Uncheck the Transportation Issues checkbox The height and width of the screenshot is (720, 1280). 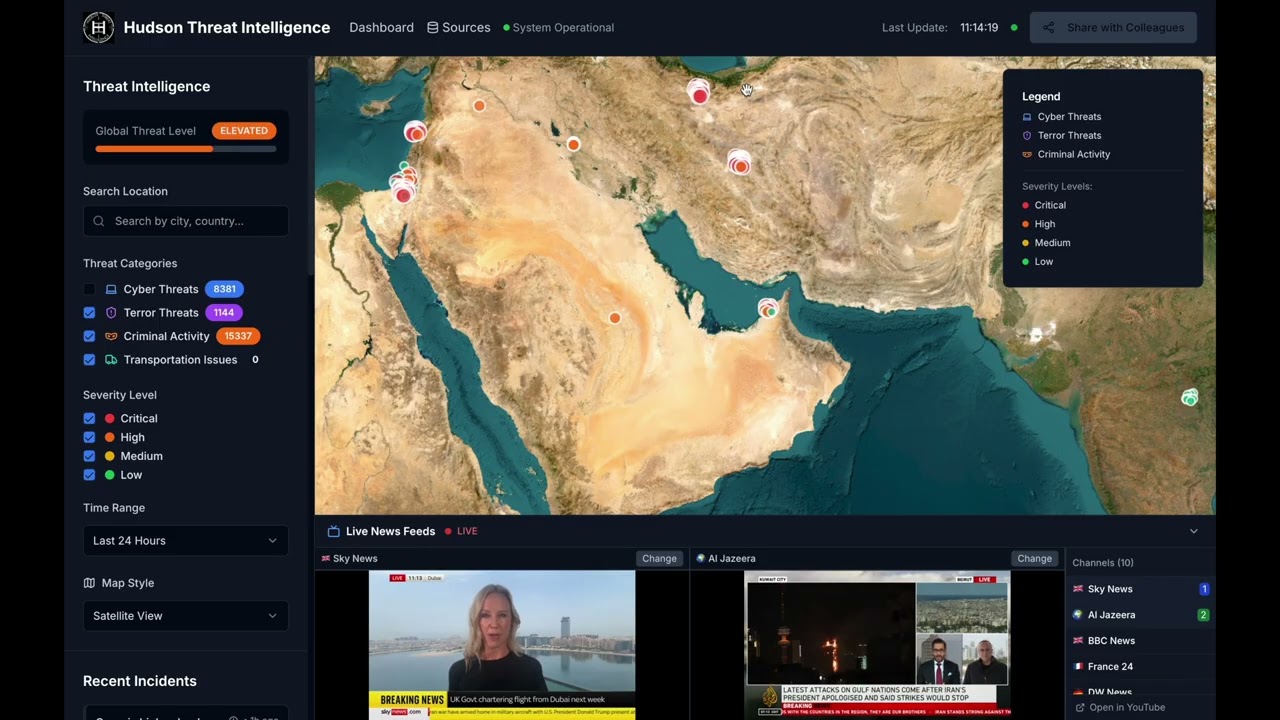[x=89, y=359]
